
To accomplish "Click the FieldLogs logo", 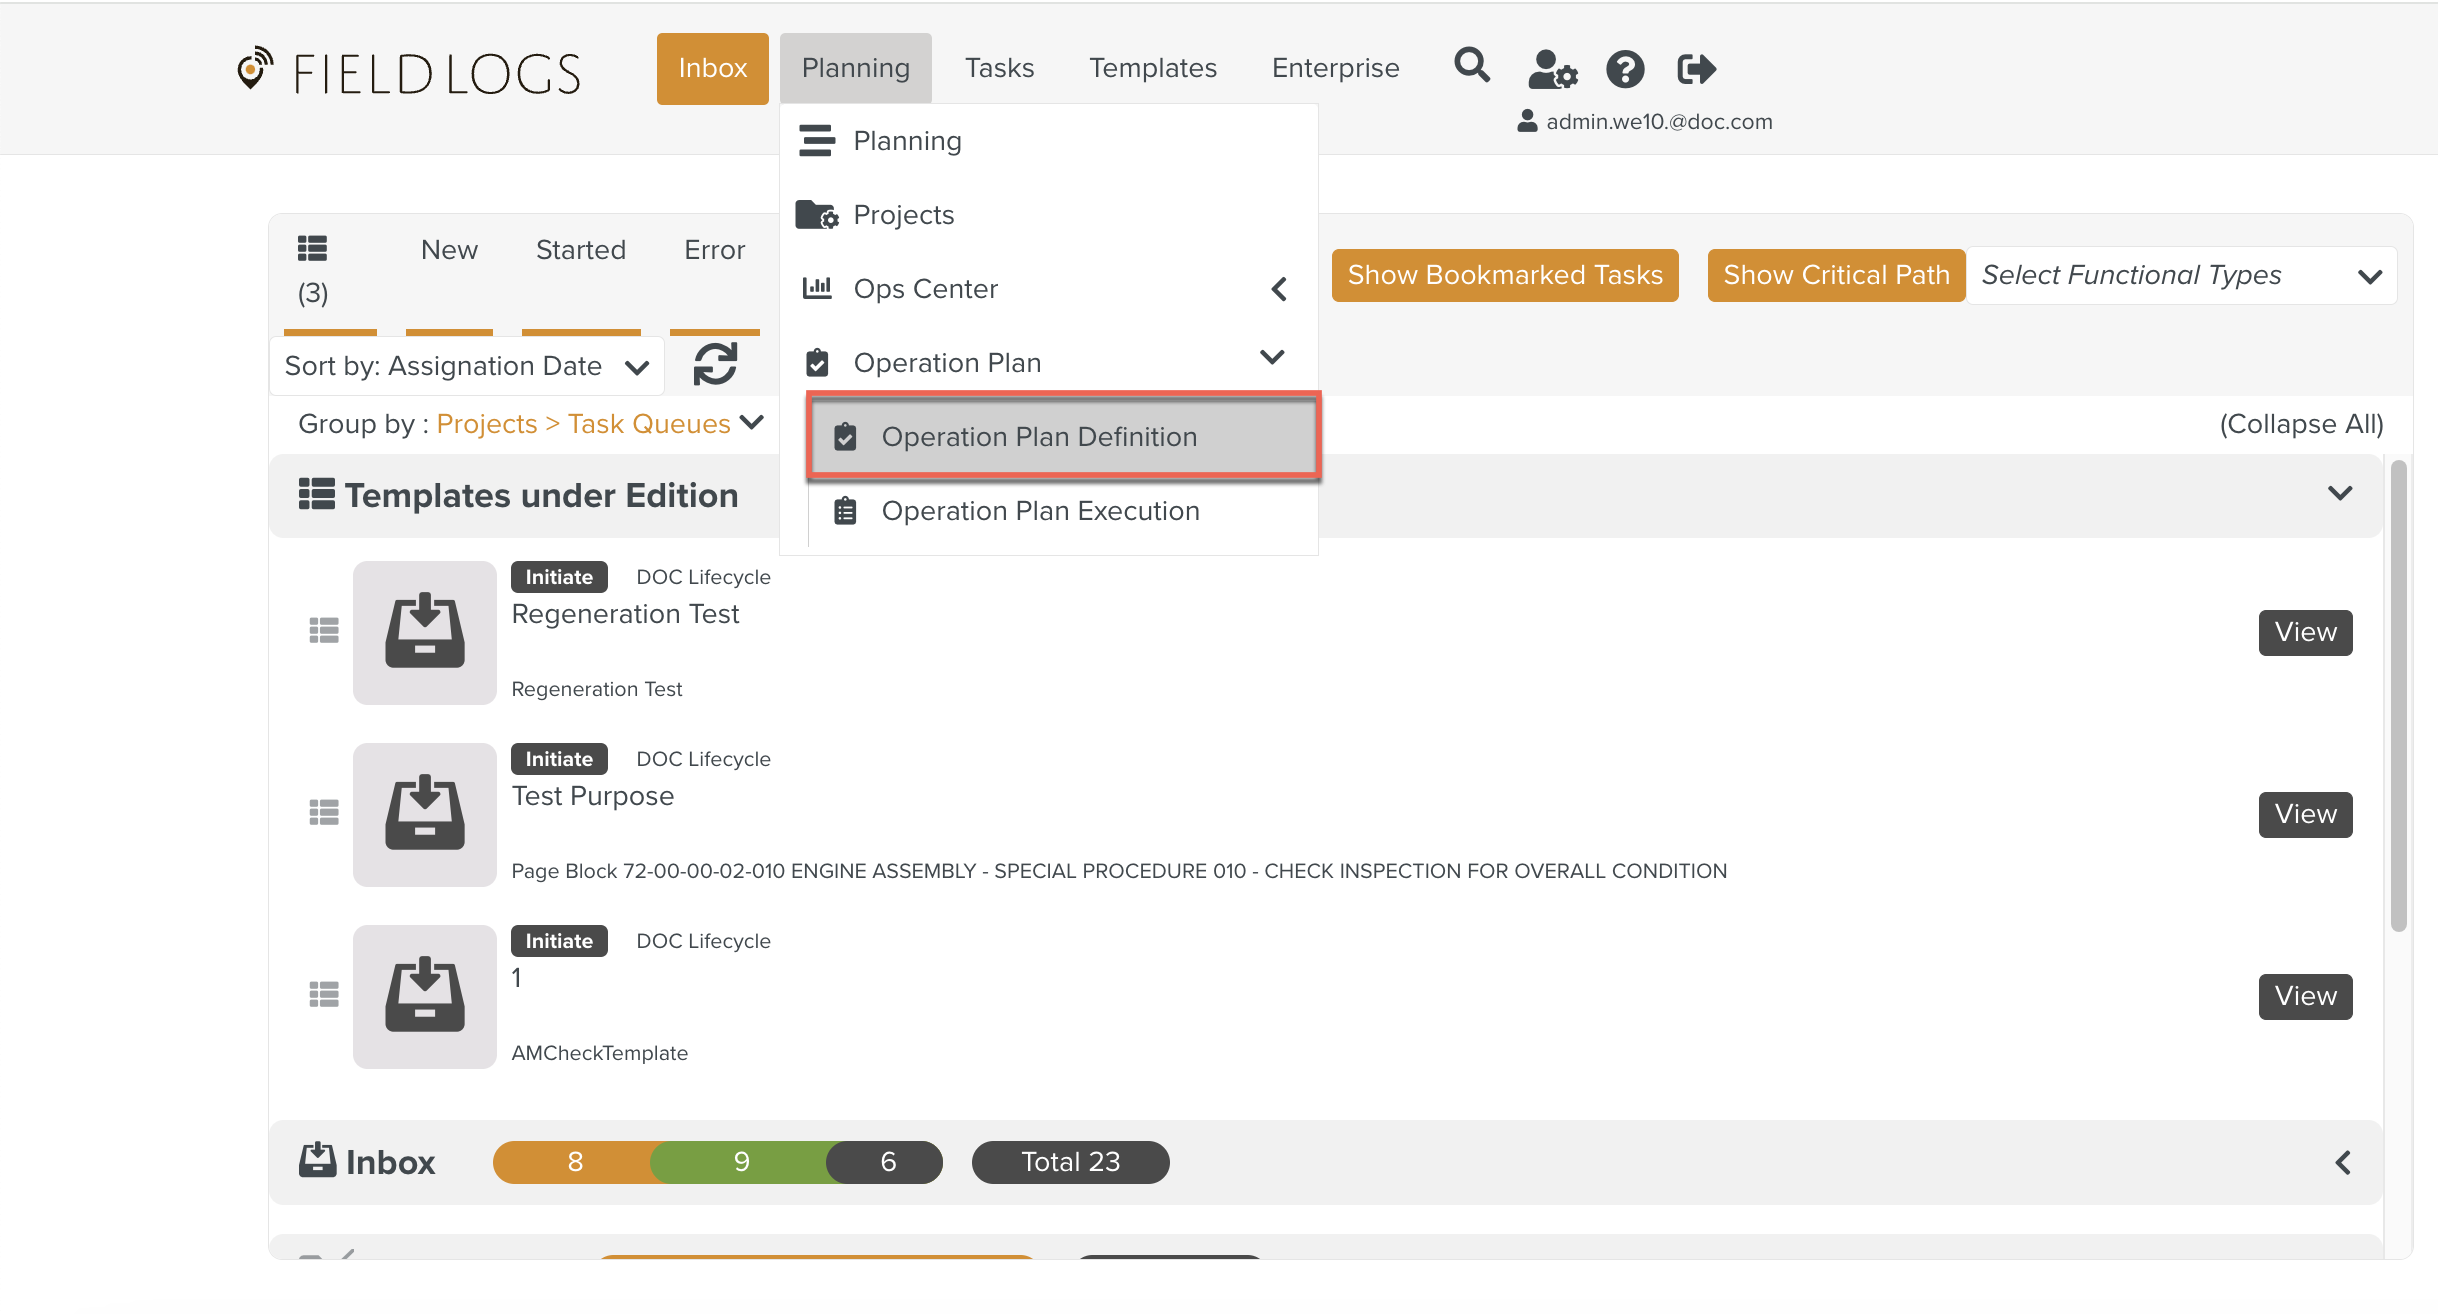I will (x=410, y=72).
